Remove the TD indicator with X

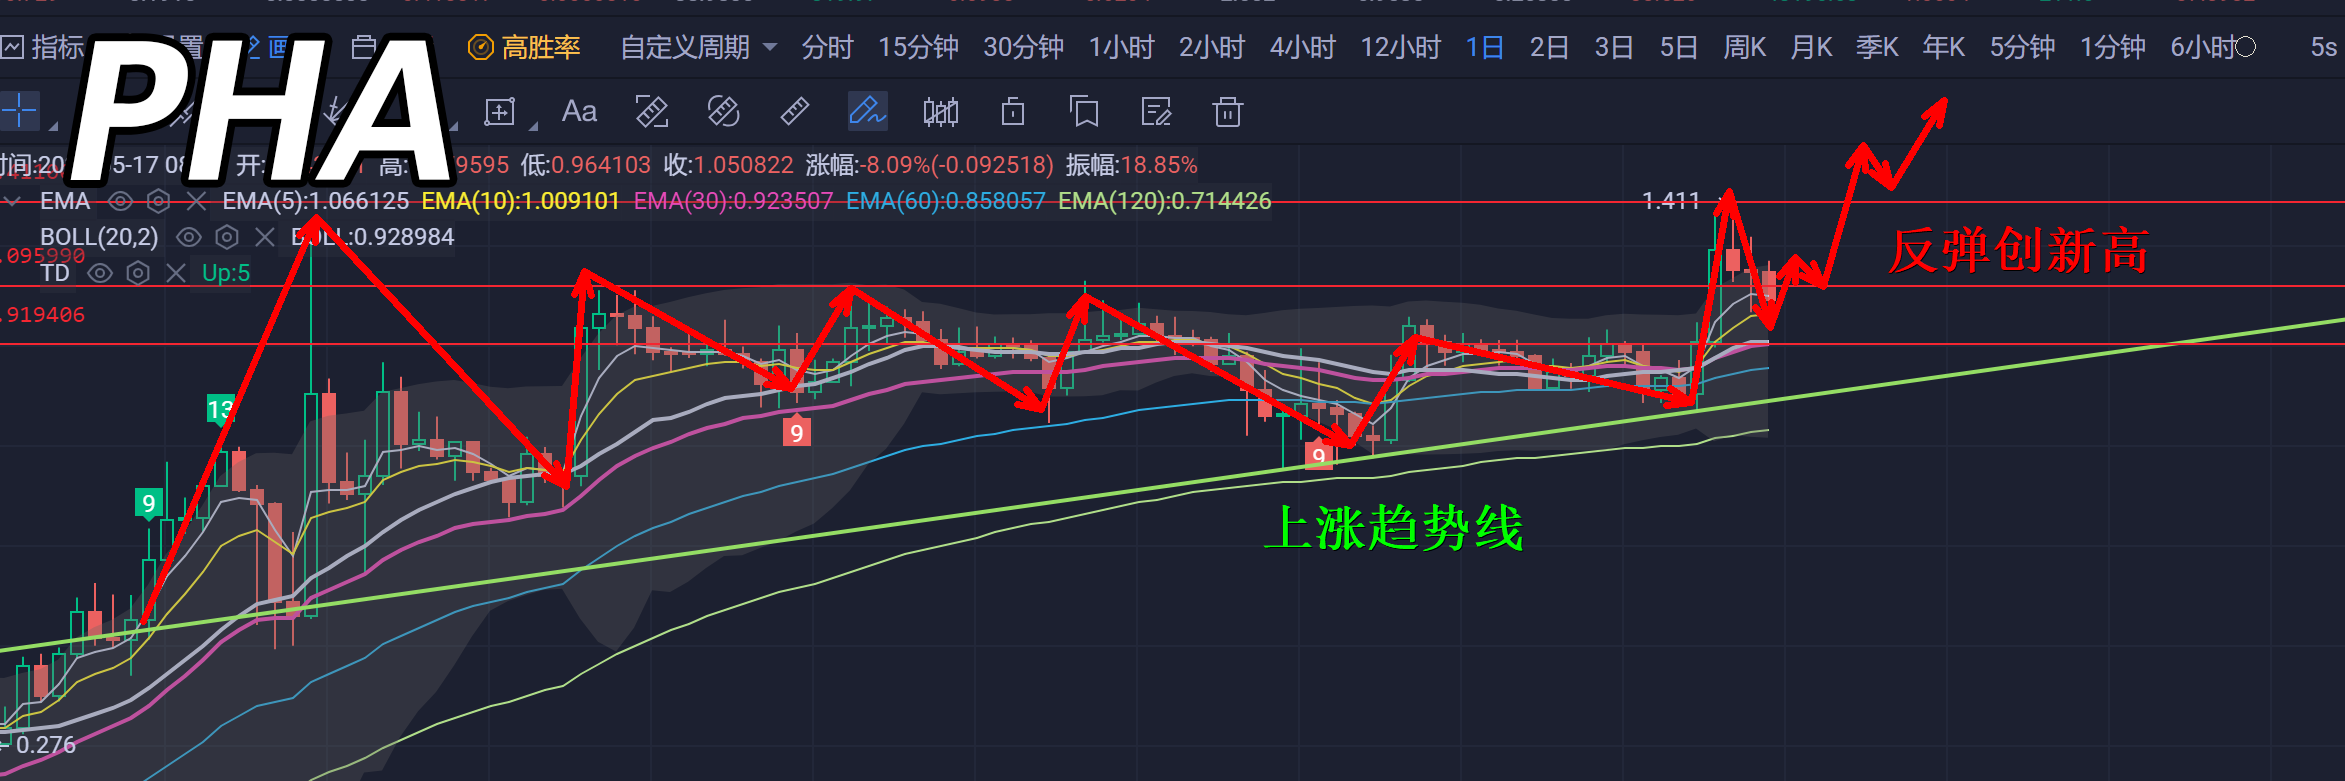(x=176, y=273)
